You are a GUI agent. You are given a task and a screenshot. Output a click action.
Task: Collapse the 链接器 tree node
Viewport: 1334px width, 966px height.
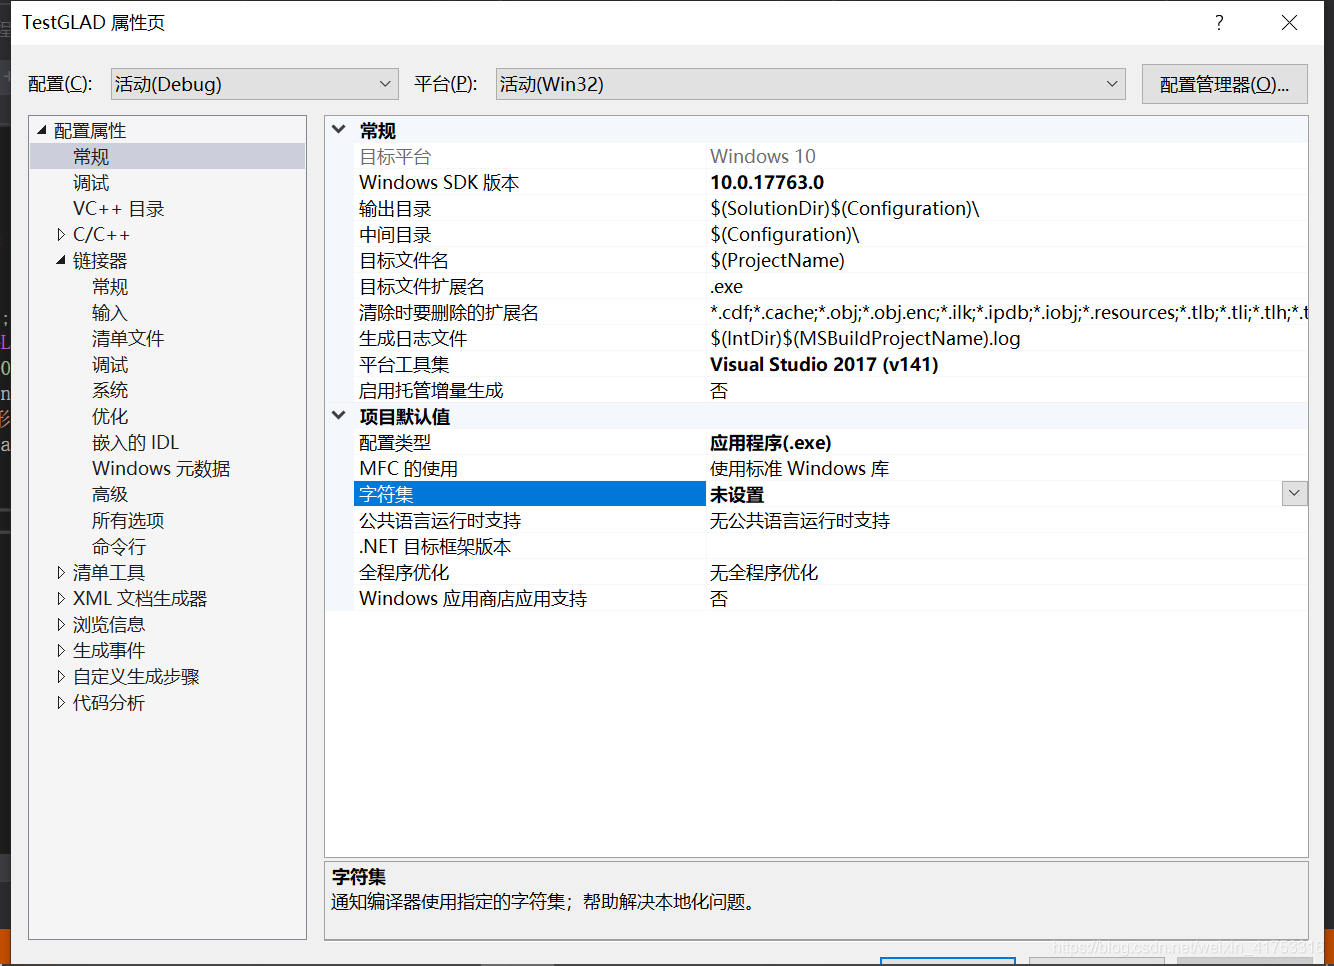61,260
